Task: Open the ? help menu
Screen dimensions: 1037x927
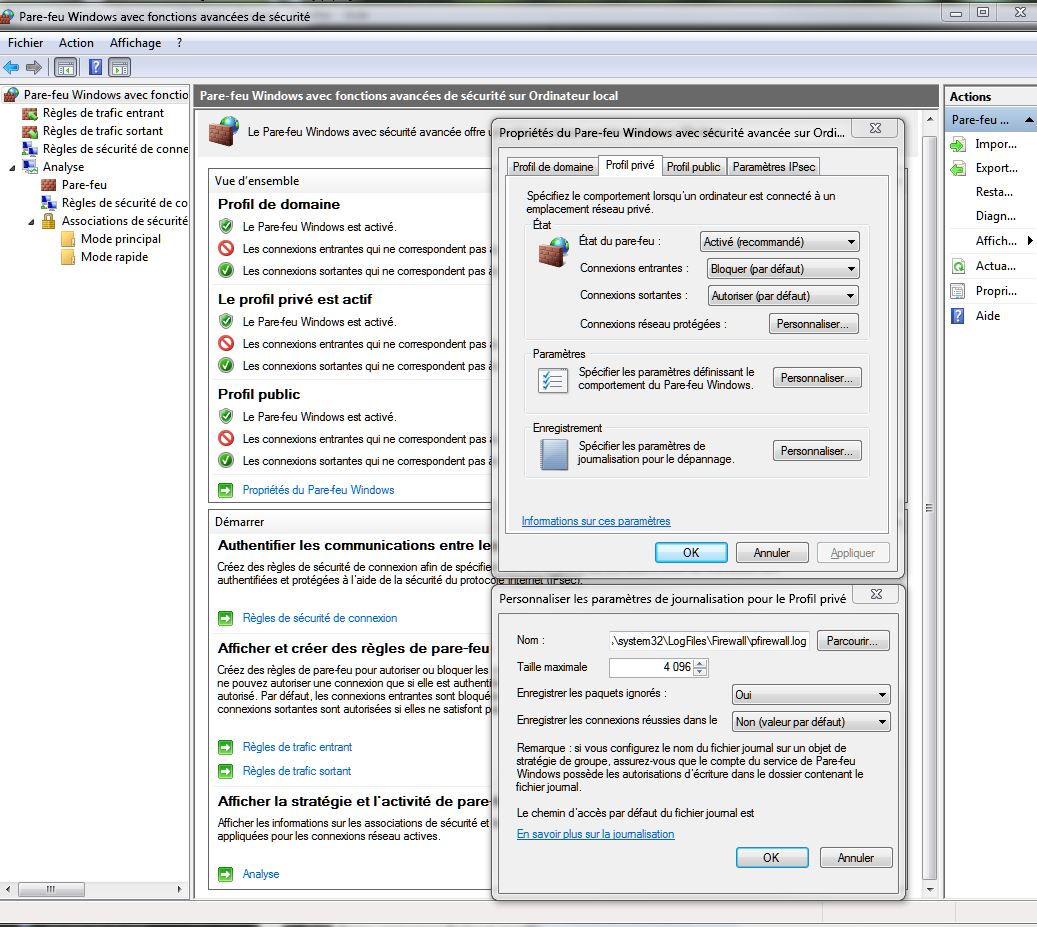Action: point(179,43)
